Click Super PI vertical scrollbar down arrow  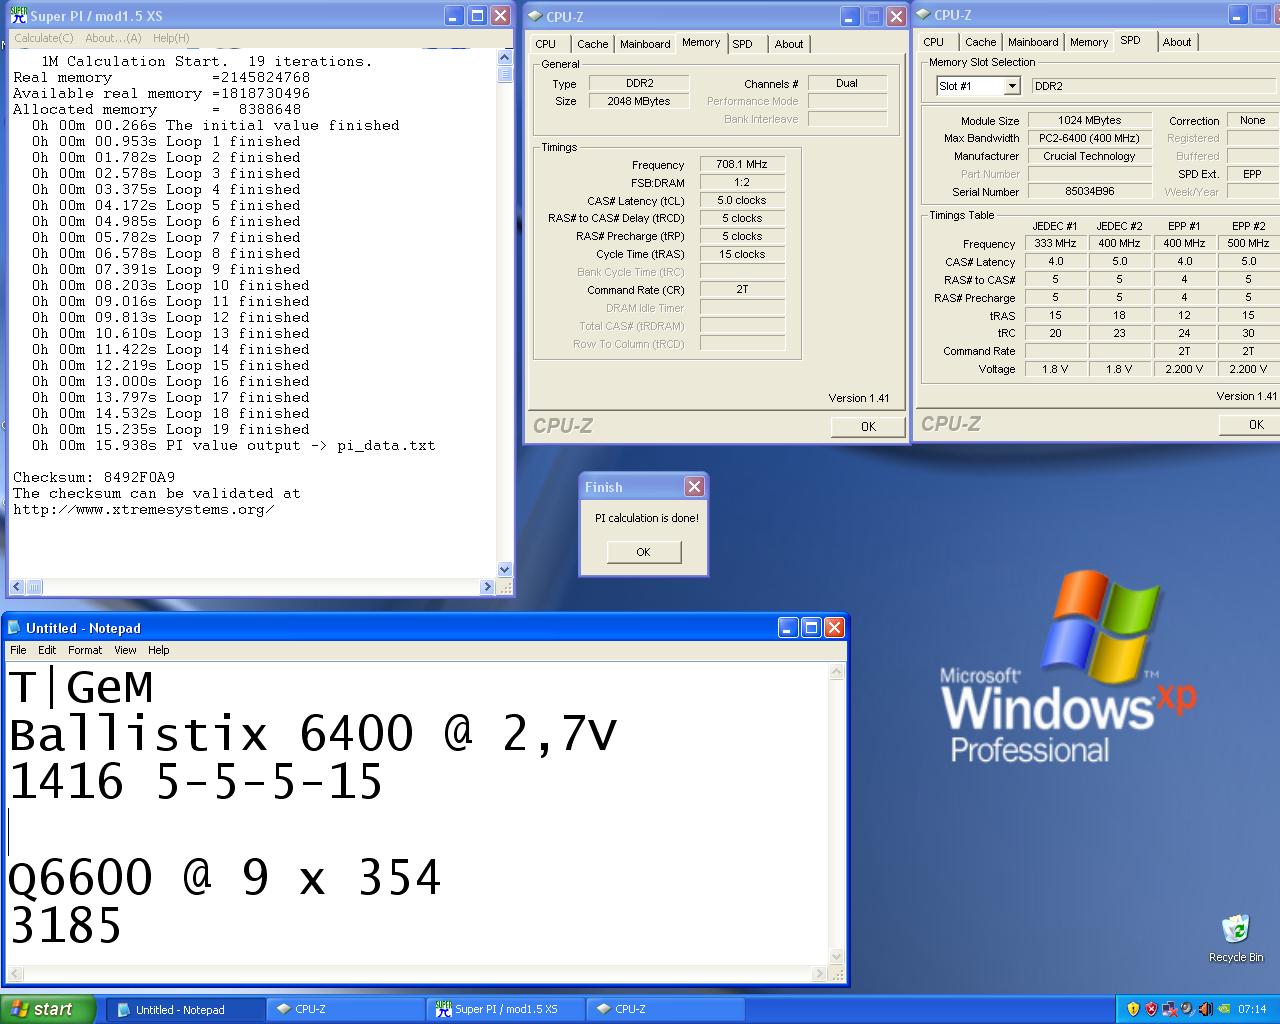[x=505, y=569]
